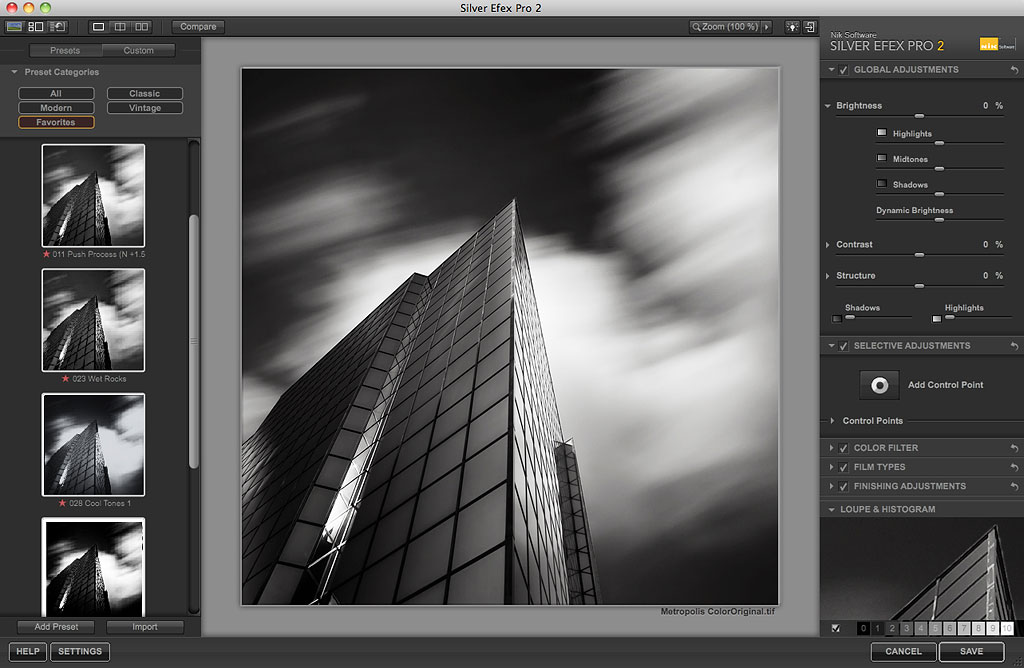Viewport: 1024px width, 668px height.
Task: Uncheck the Selective Adjustments checkbox
Action: click(x=844, y=346)
